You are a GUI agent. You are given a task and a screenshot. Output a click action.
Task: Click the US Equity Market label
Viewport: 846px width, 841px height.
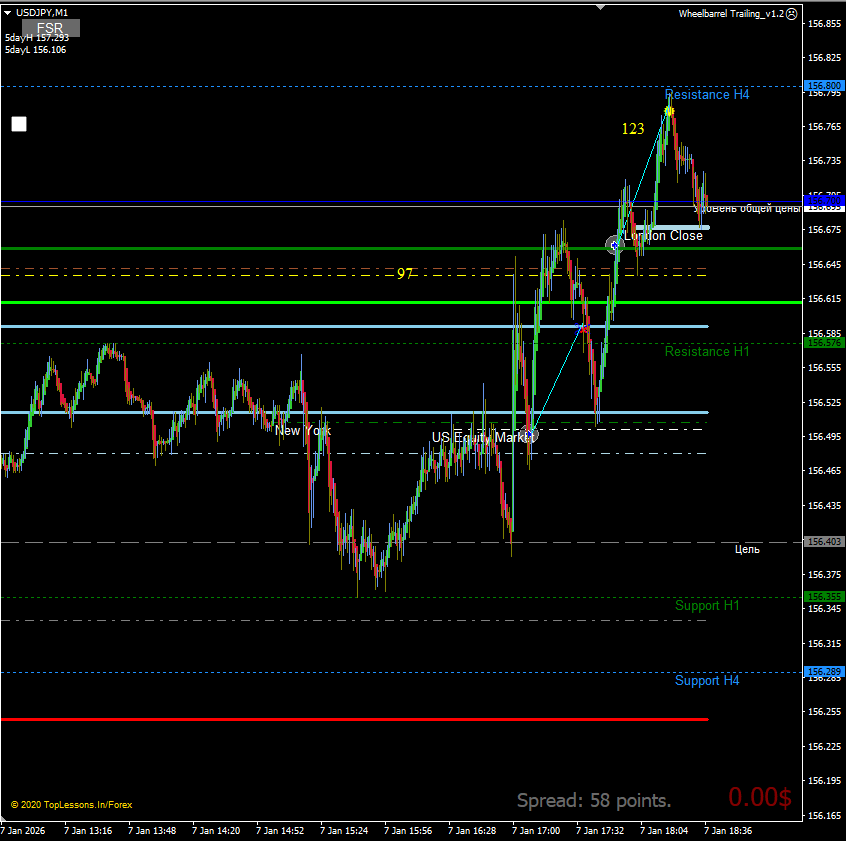[x=481, y=437]
